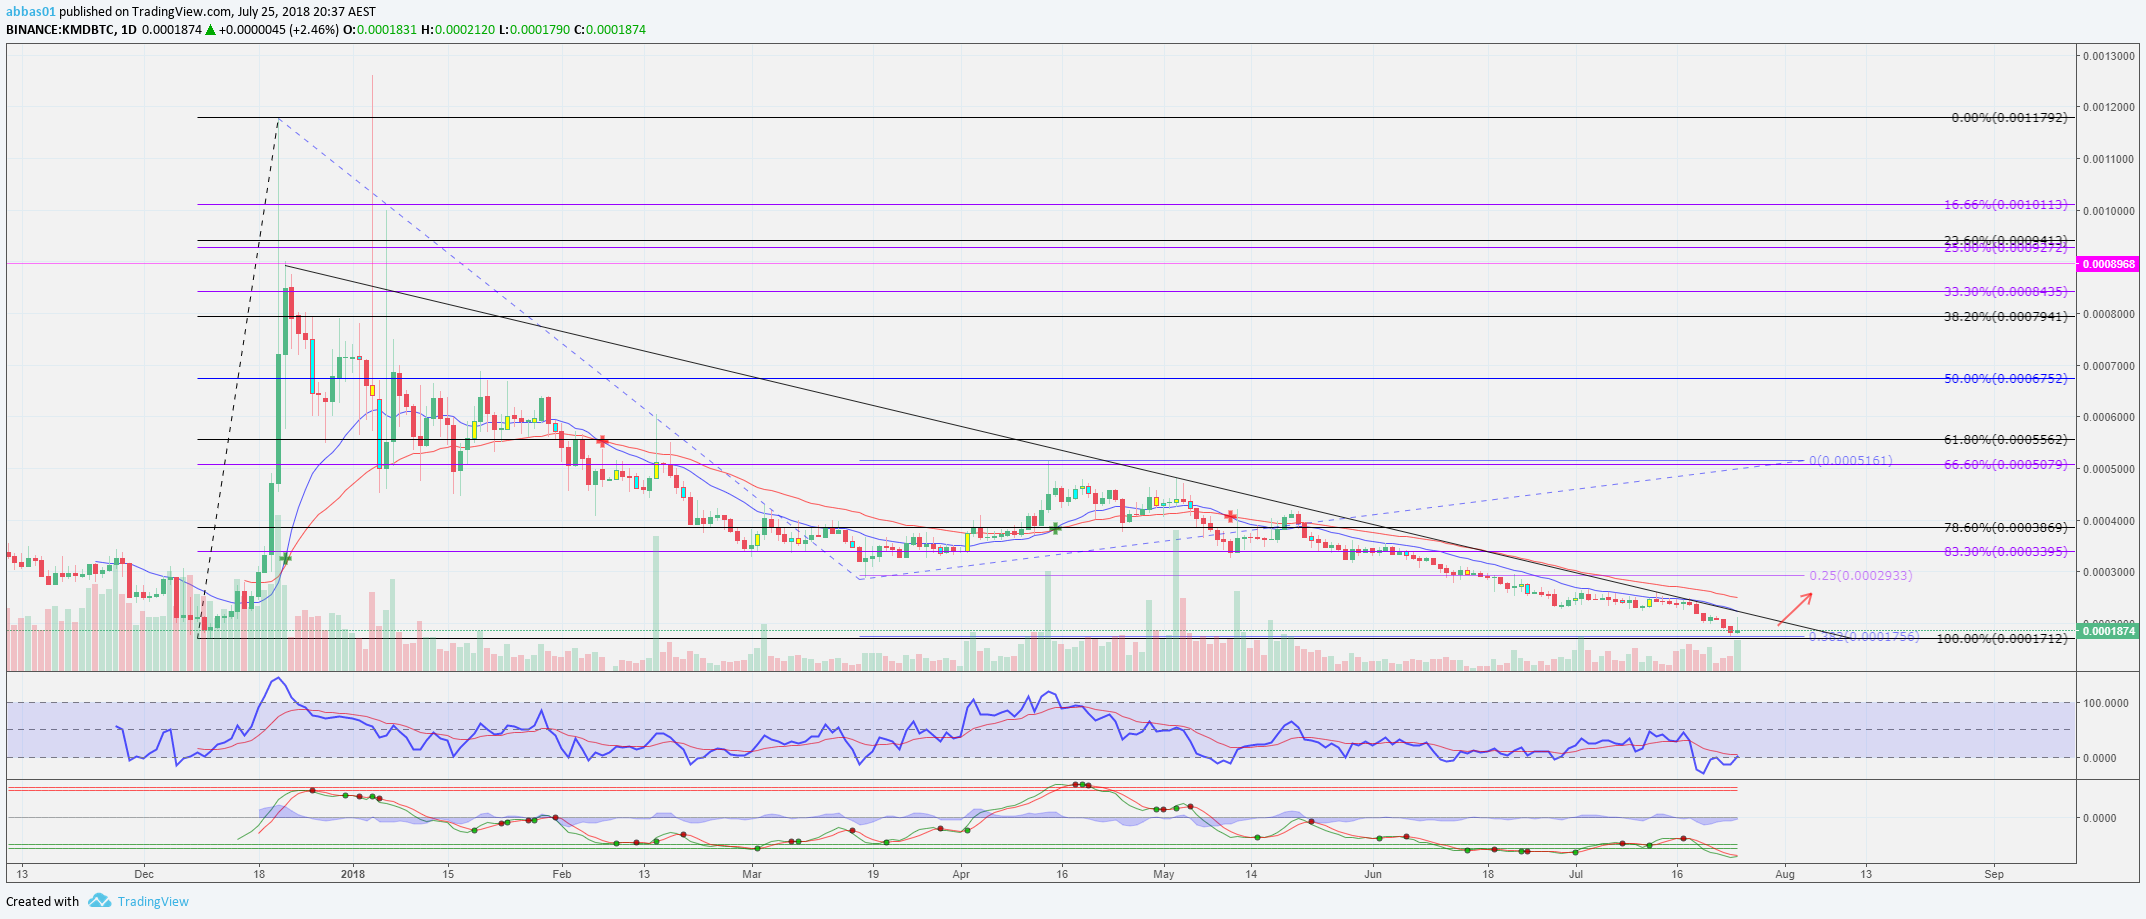This screenshot has width=2146, height=919.
Task: Click the Apr date axis label
Action: click(961, 874)
